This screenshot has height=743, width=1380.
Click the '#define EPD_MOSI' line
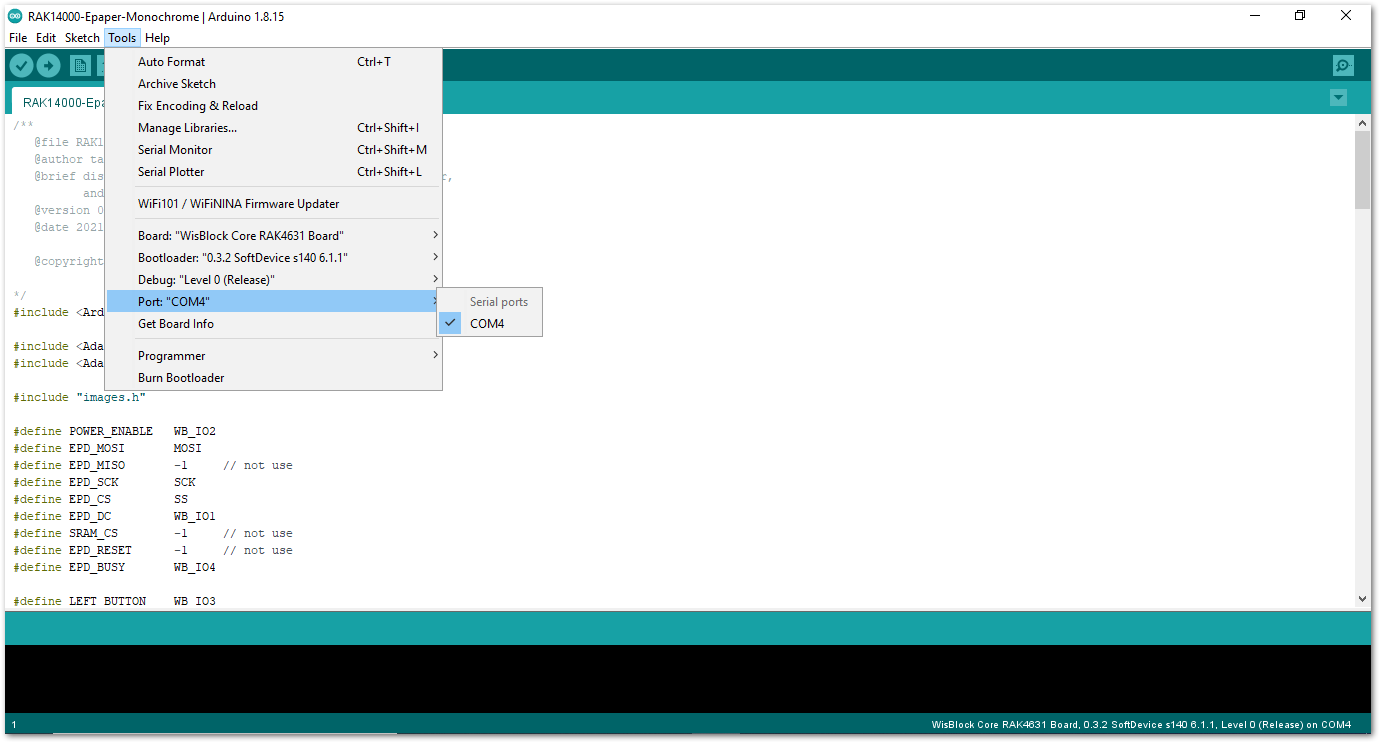[x=107, y=449]
